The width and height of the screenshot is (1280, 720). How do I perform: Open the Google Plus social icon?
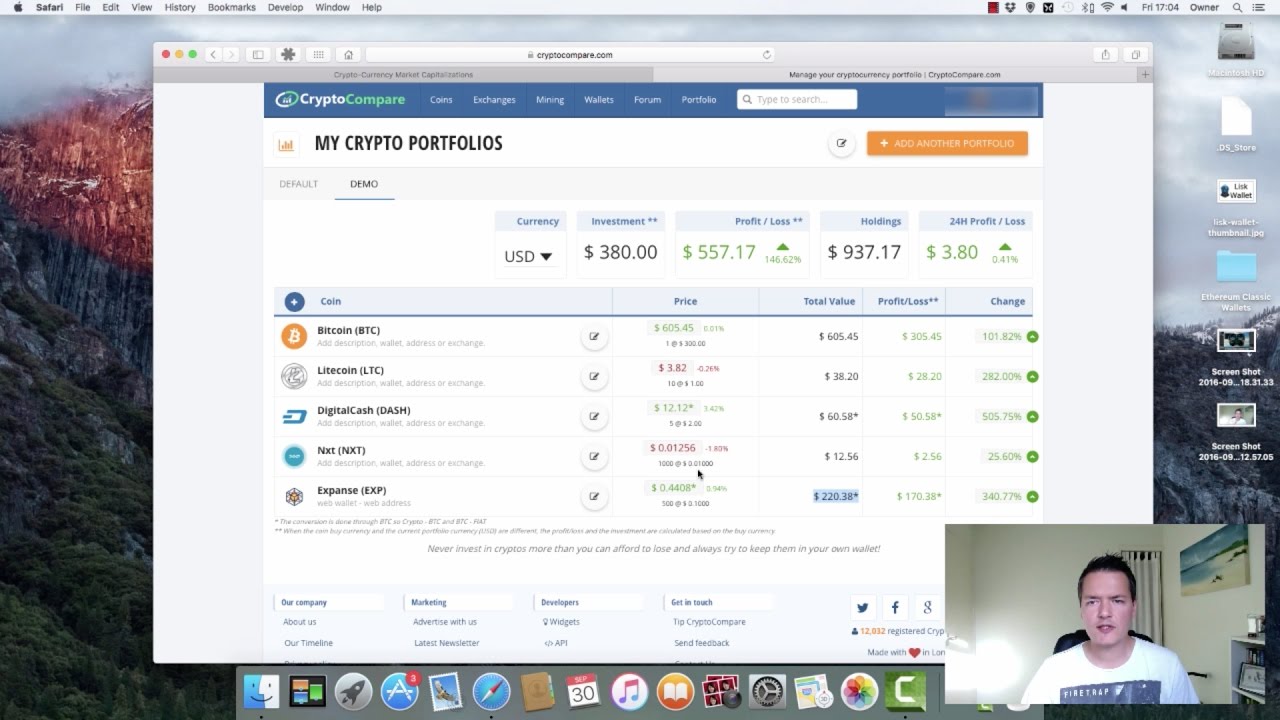coord(928,607)
